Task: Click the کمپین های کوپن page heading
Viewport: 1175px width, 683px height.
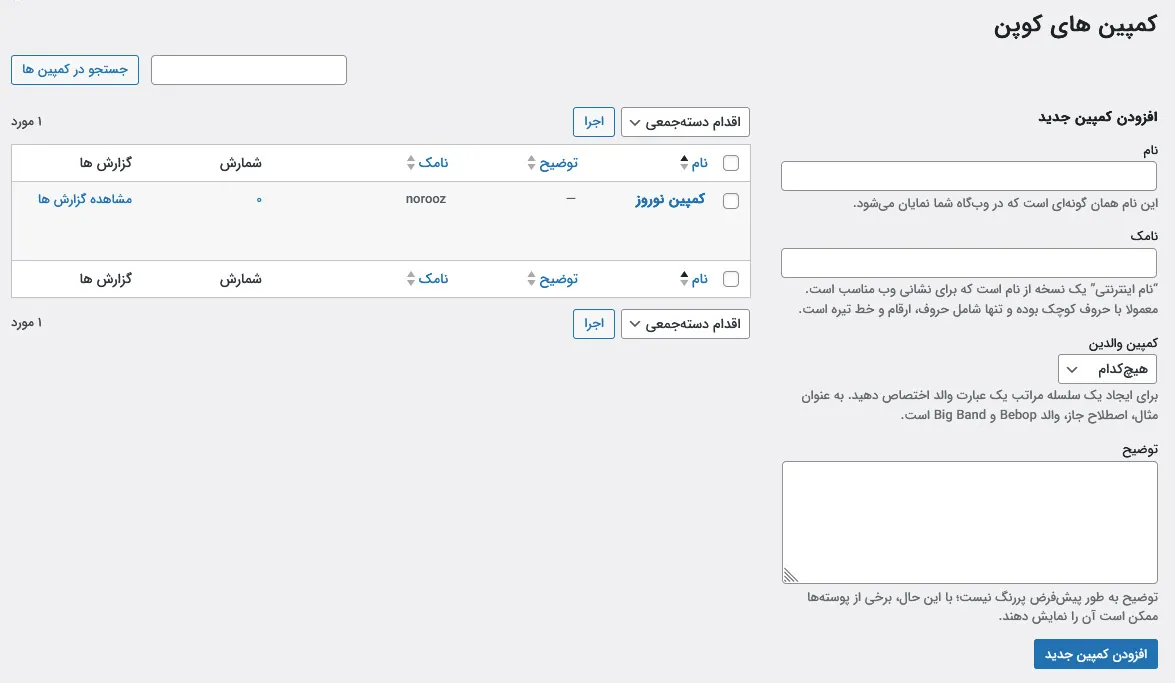Action: (1075, 25)
